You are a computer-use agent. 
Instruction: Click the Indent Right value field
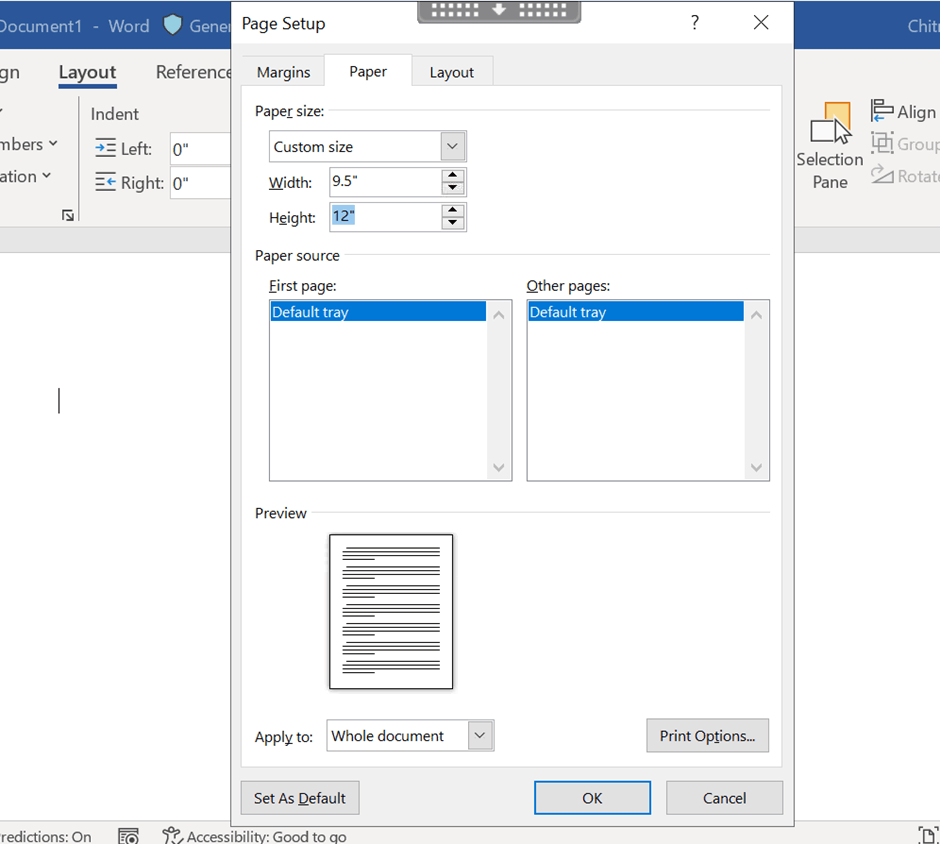pyautogui.click(x=200, y=183)
